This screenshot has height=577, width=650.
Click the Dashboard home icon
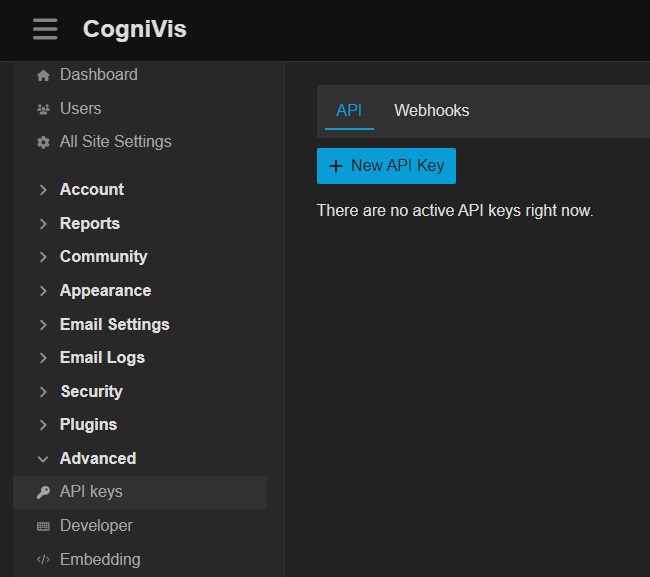(x=43, y=75)
